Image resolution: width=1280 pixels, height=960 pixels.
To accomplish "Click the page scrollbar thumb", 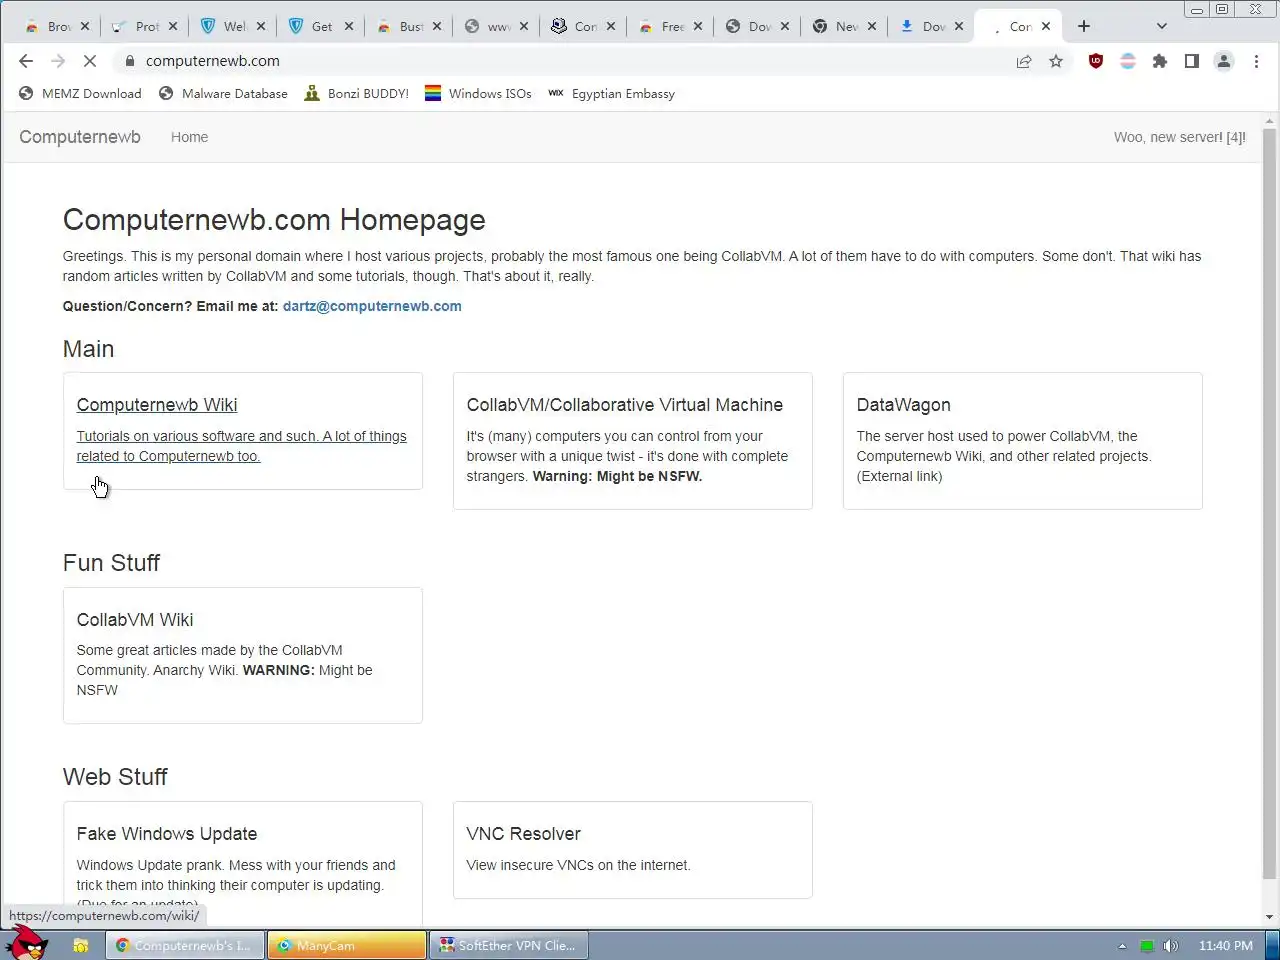I will tap(1270, 505).
